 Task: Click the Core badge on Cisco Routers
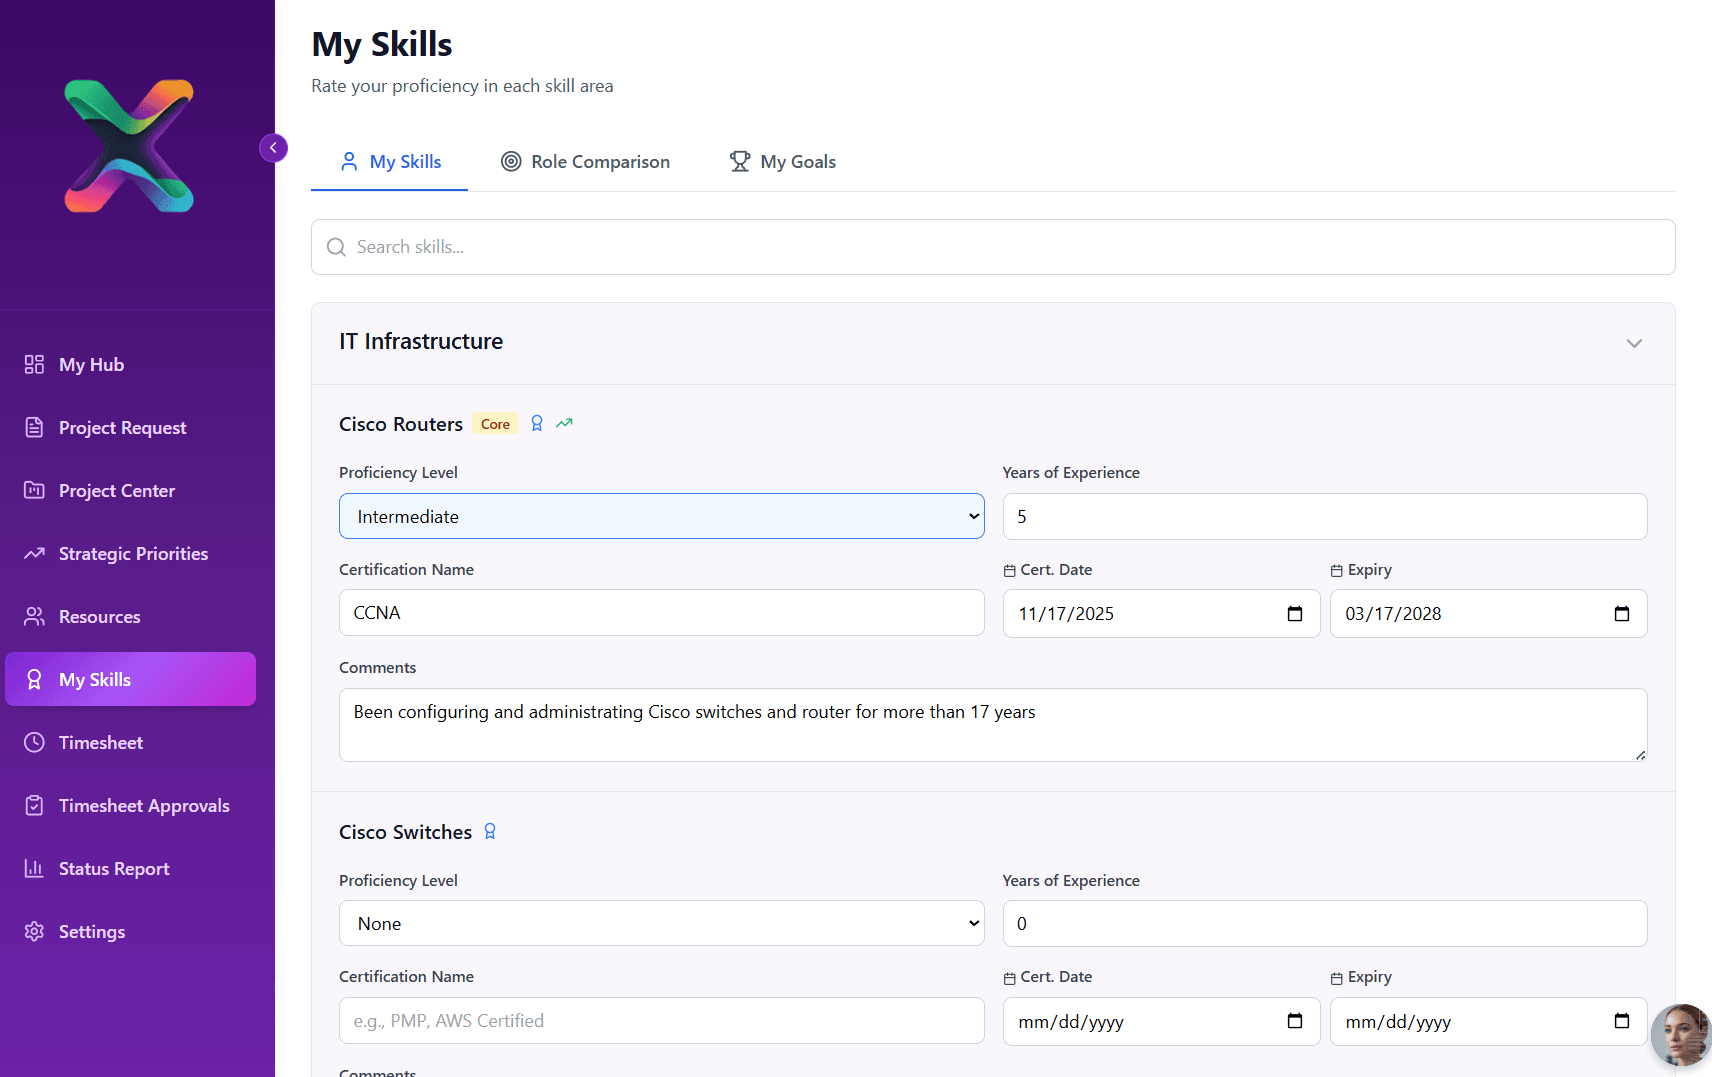click(495, 424)
